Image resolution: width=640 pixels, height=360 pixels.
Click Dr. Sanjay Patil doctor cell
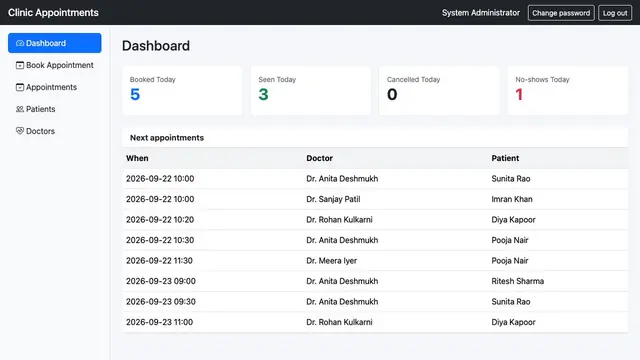tap(333, 199)
